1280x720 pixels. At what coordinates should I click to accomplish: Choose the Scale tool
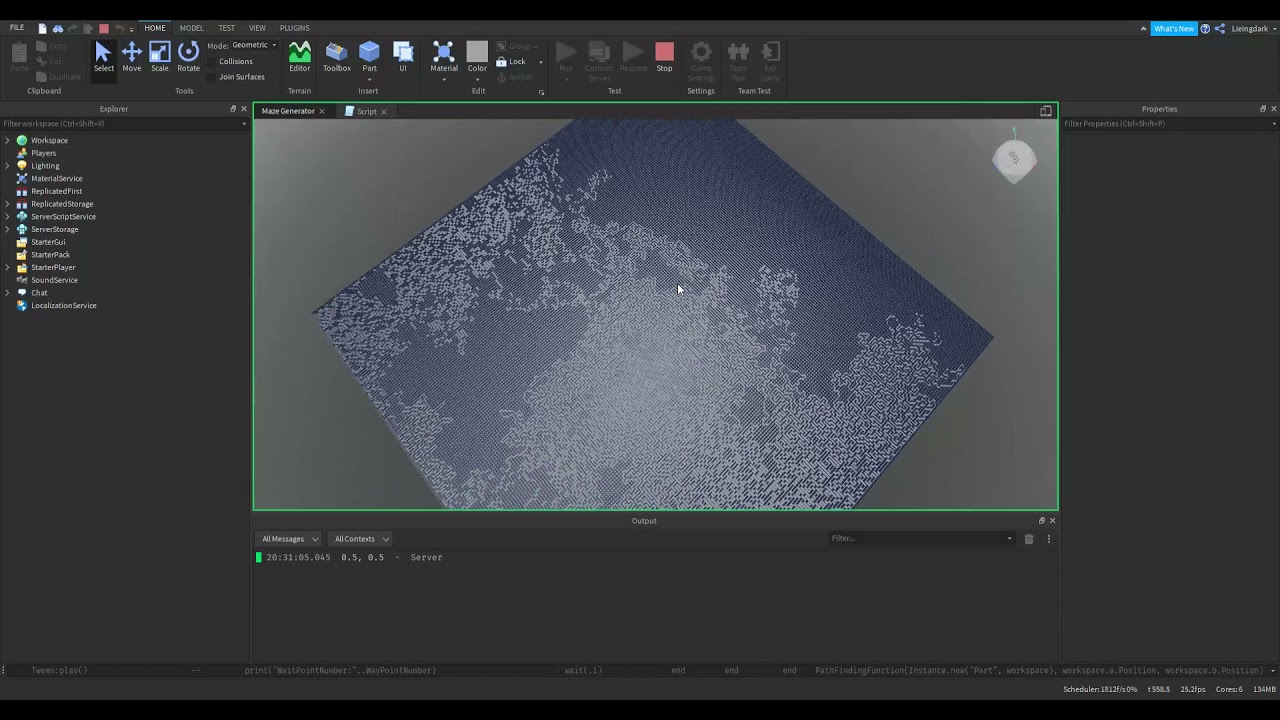point(160,57)
